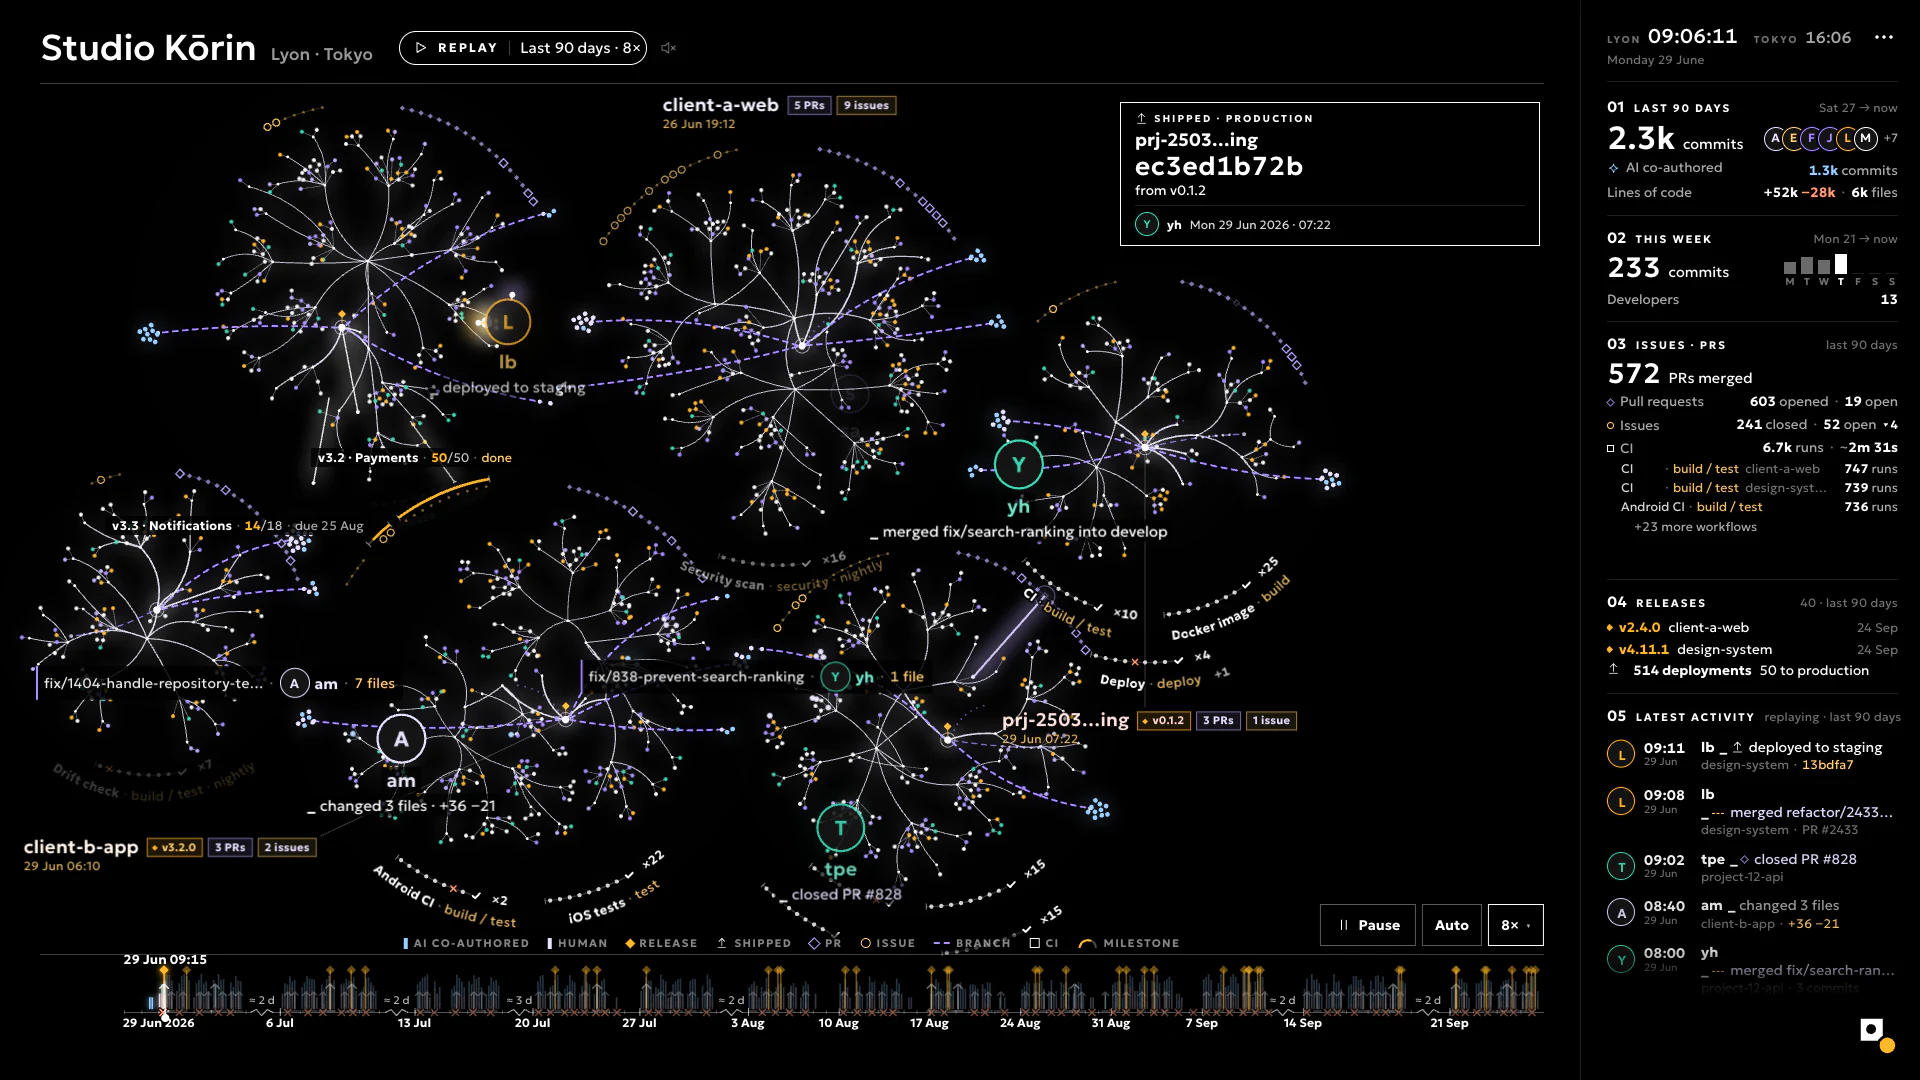
Task: Select Thursday's highlighted bar in the This Week chart
Action: pyautogui.click(x=1841, y=264)
